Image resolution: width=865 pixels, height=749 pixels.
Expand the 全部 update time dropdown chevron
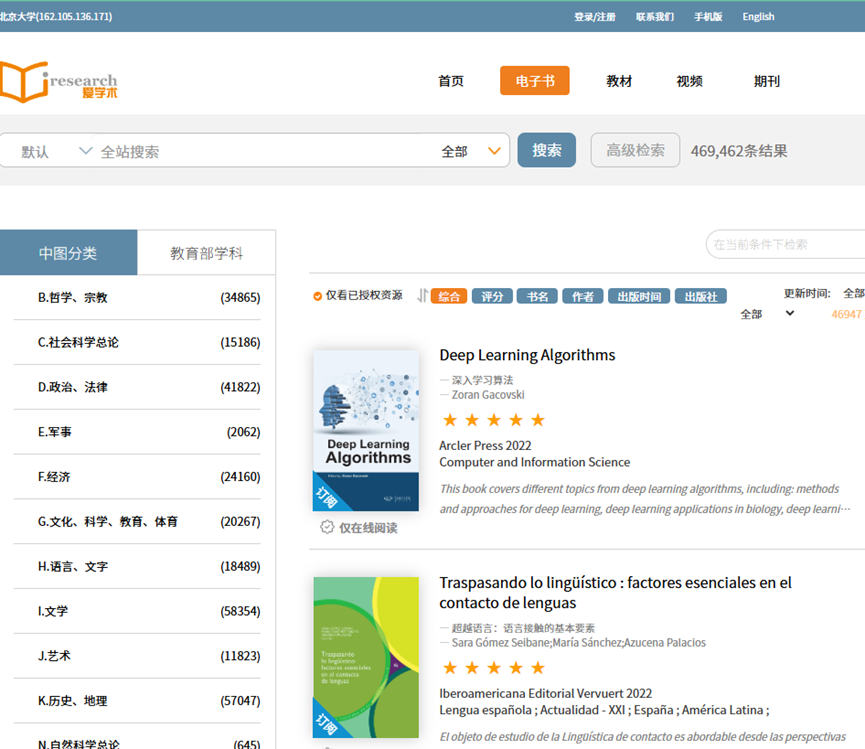point(790,313)
